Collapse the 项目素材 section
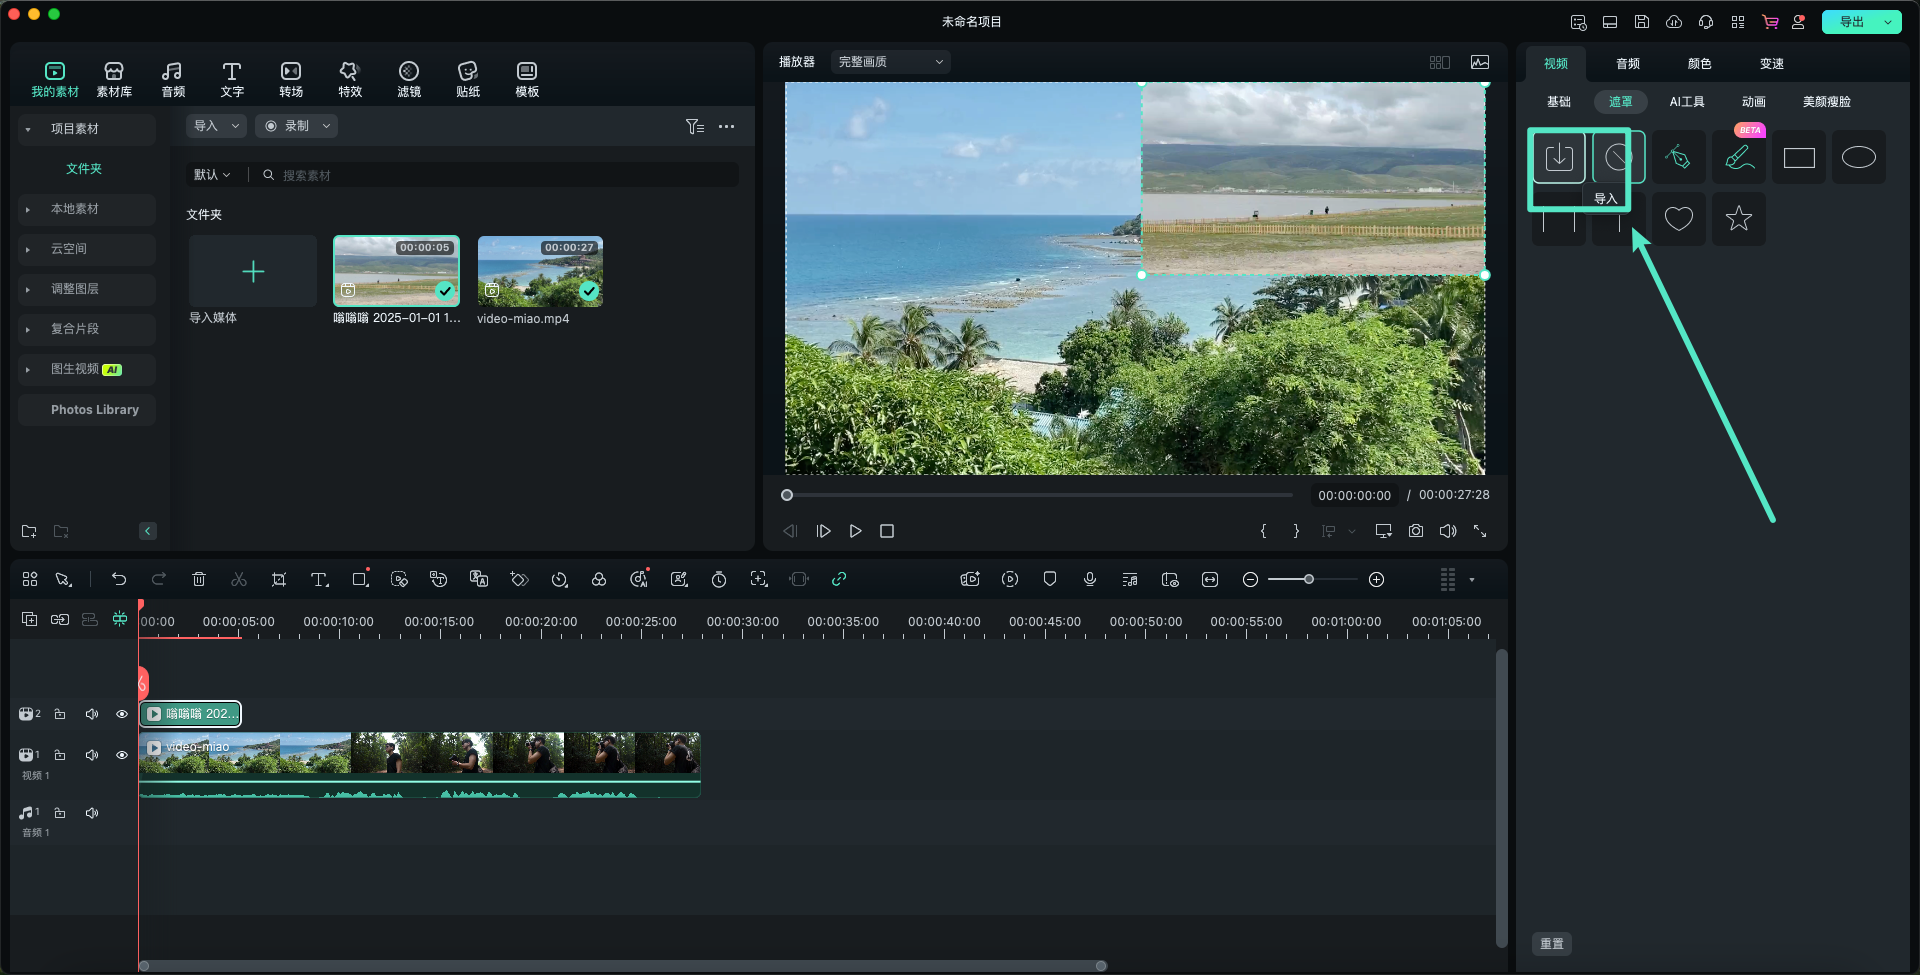 (x=28, y=129)
